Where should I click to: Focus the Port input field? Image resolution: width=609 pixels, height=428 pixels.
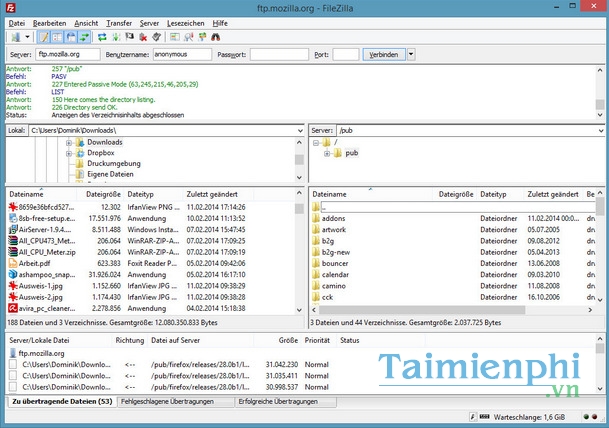(x=346, y=54)
